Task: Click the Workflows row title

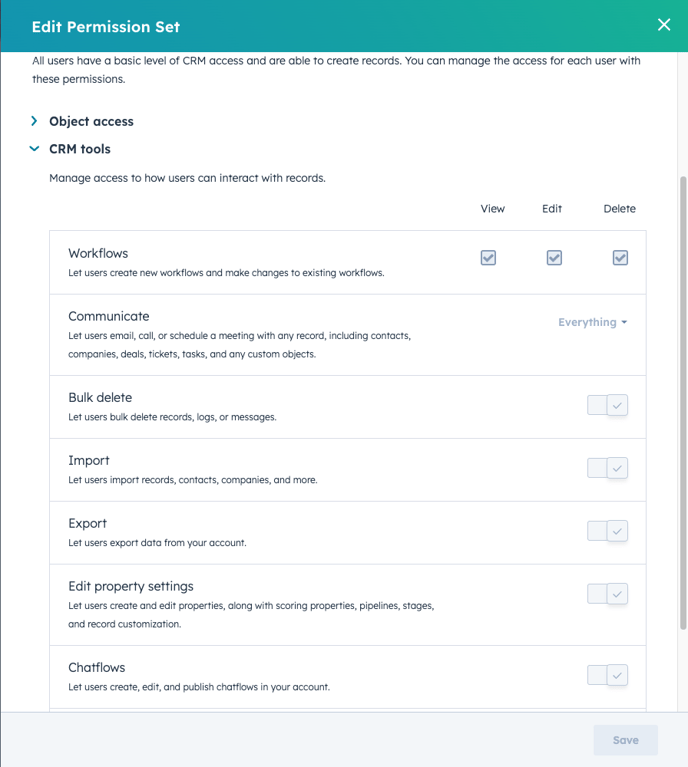Action: (x=98, y=254)
